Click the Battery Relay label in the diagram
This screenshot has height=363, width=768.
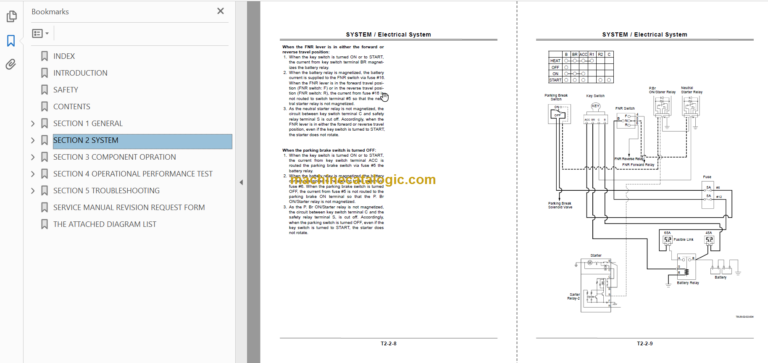(688, 283)
